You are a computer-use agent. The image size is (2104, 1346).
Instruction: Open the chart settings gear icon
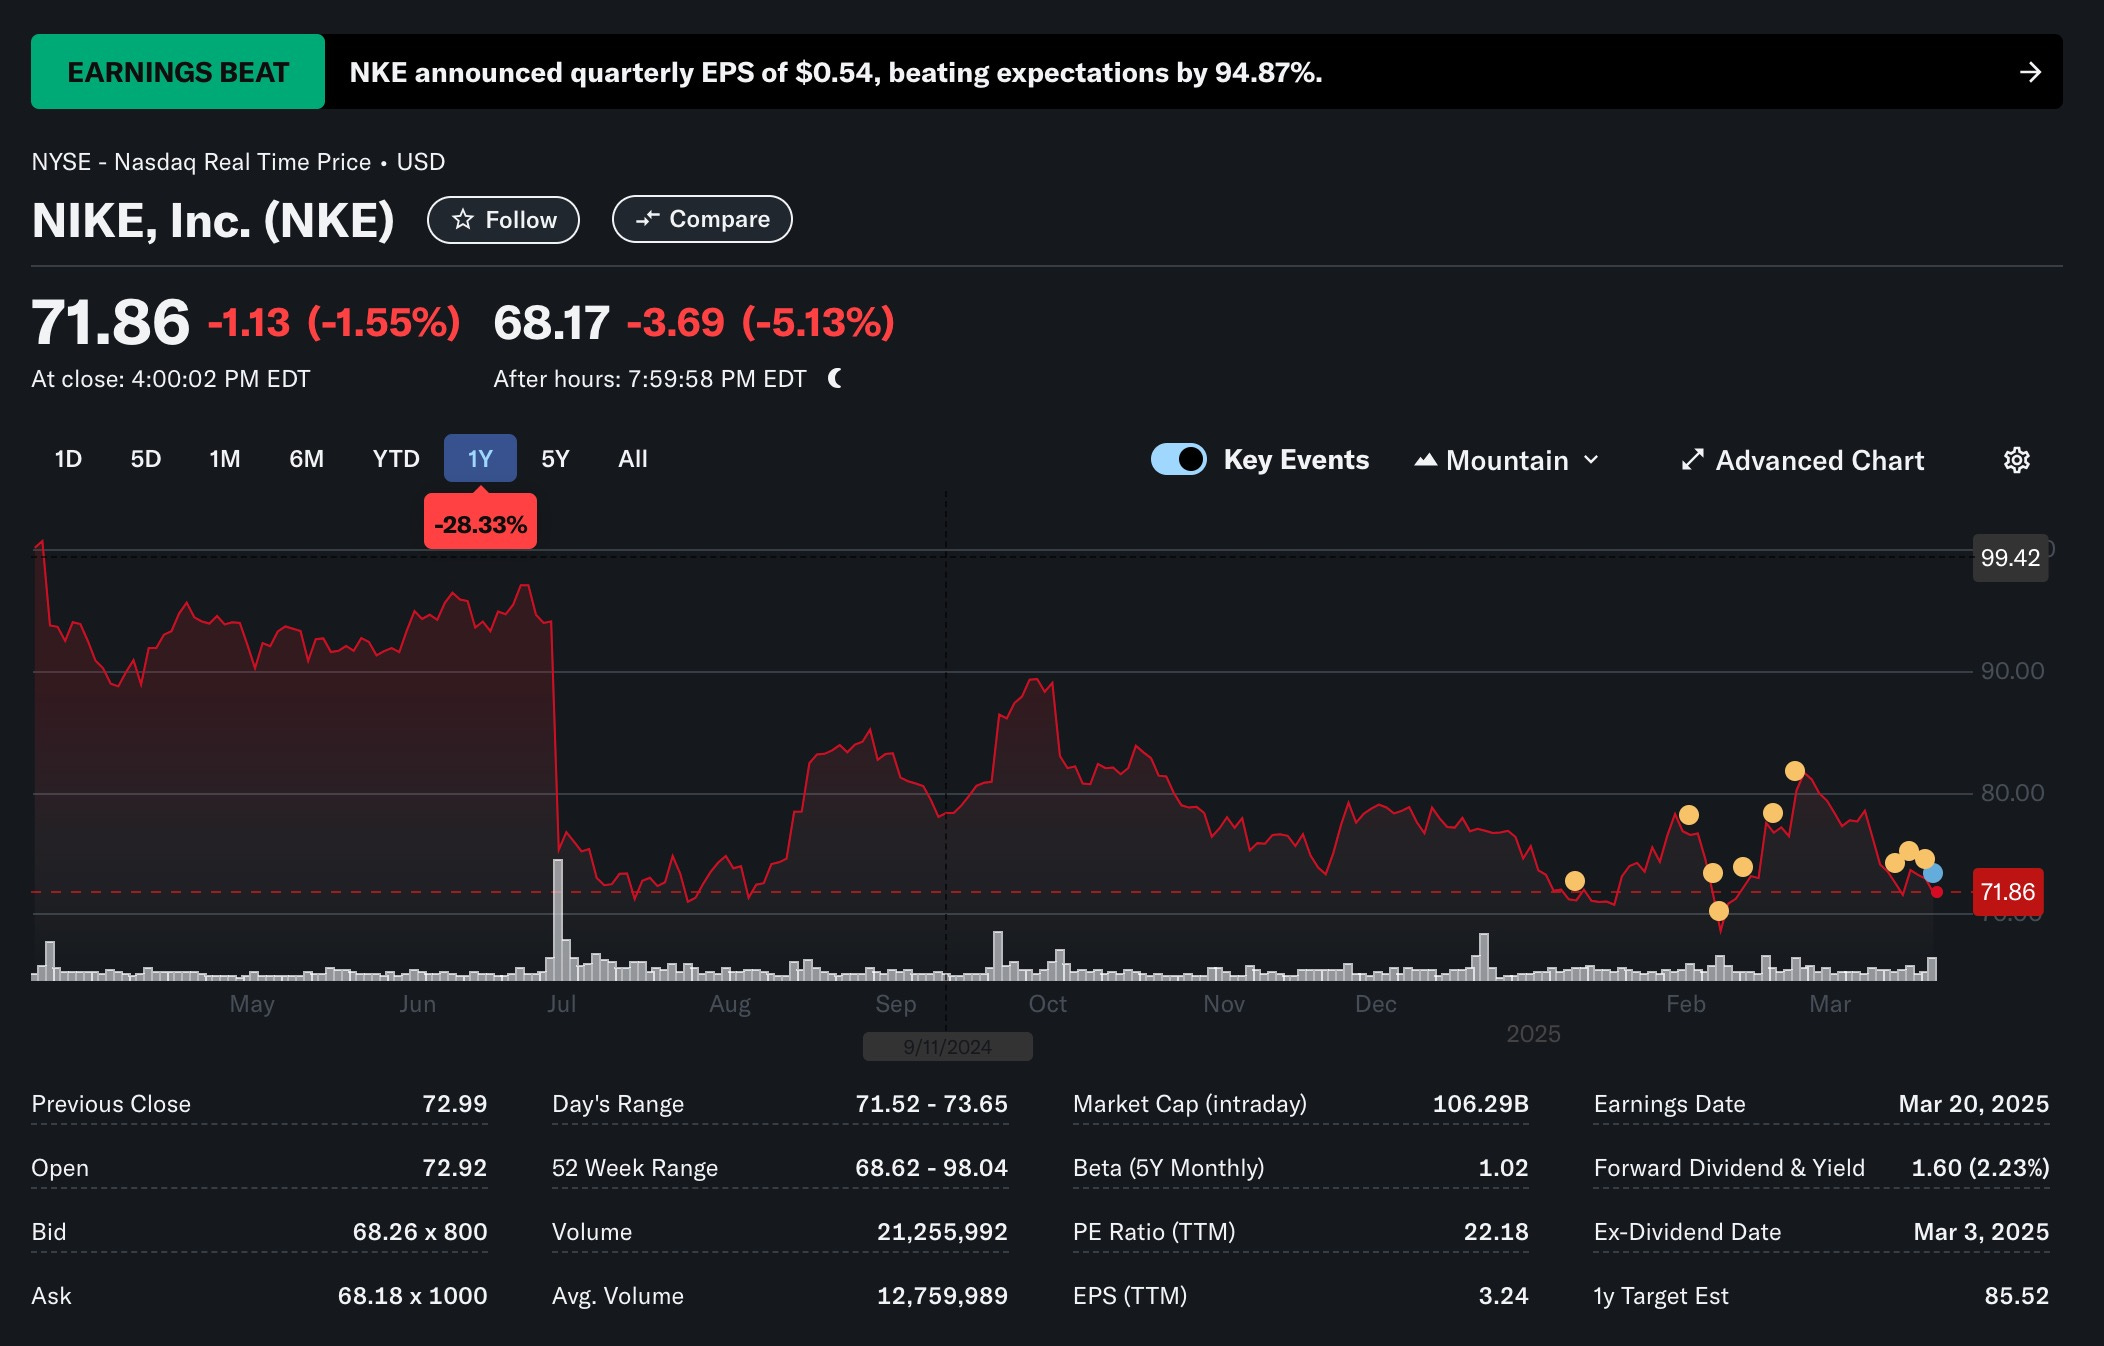tap(2016, 460)
